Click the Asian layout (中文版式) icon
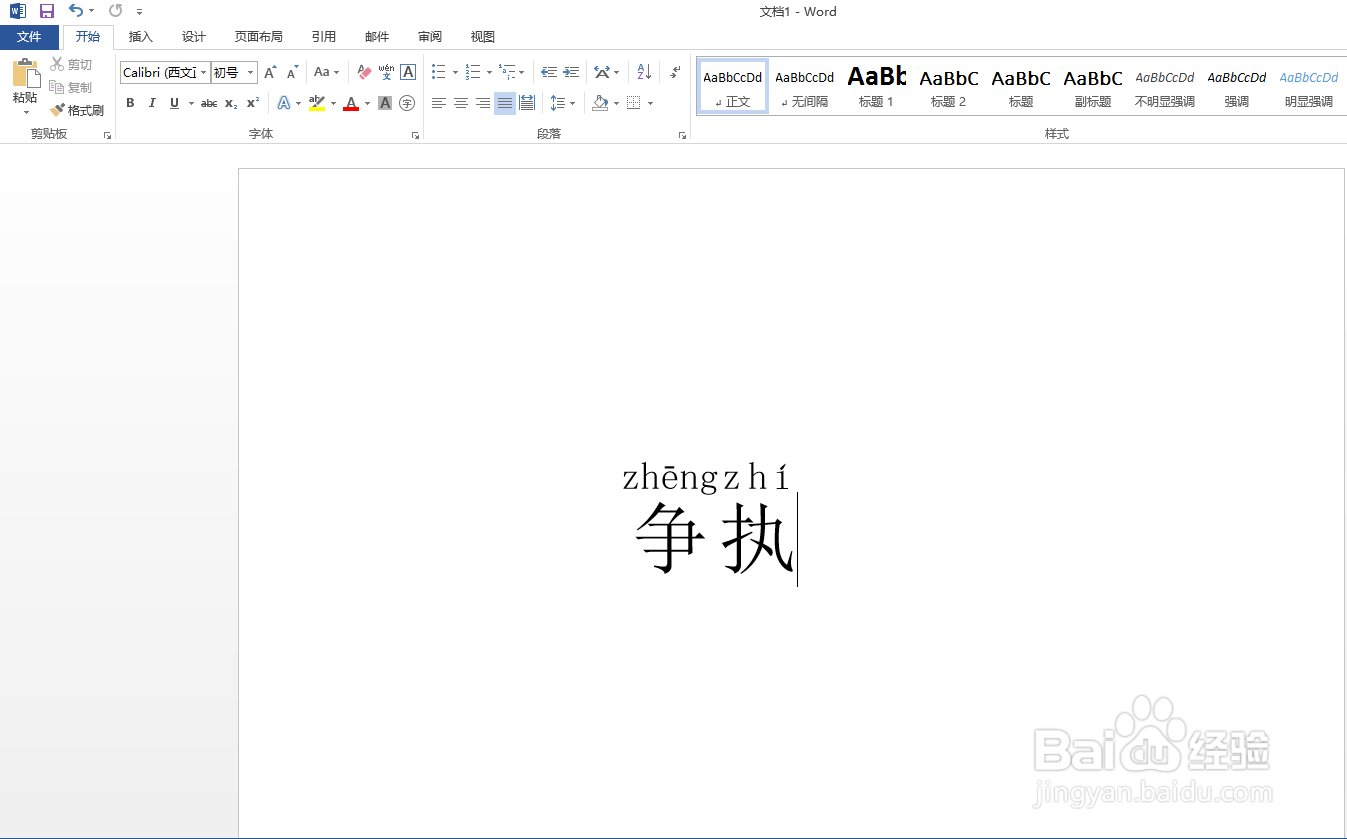1347x839 pixels. tap(601, 72)
